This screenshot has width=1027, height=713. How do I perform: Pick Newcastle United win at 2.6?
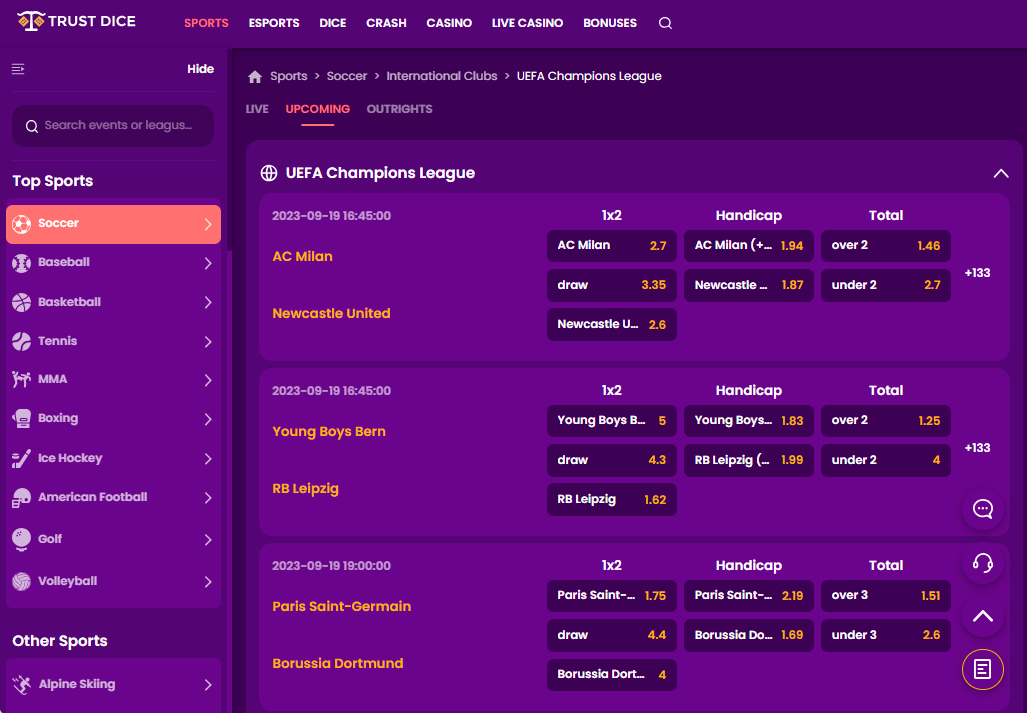click(612, 325)
